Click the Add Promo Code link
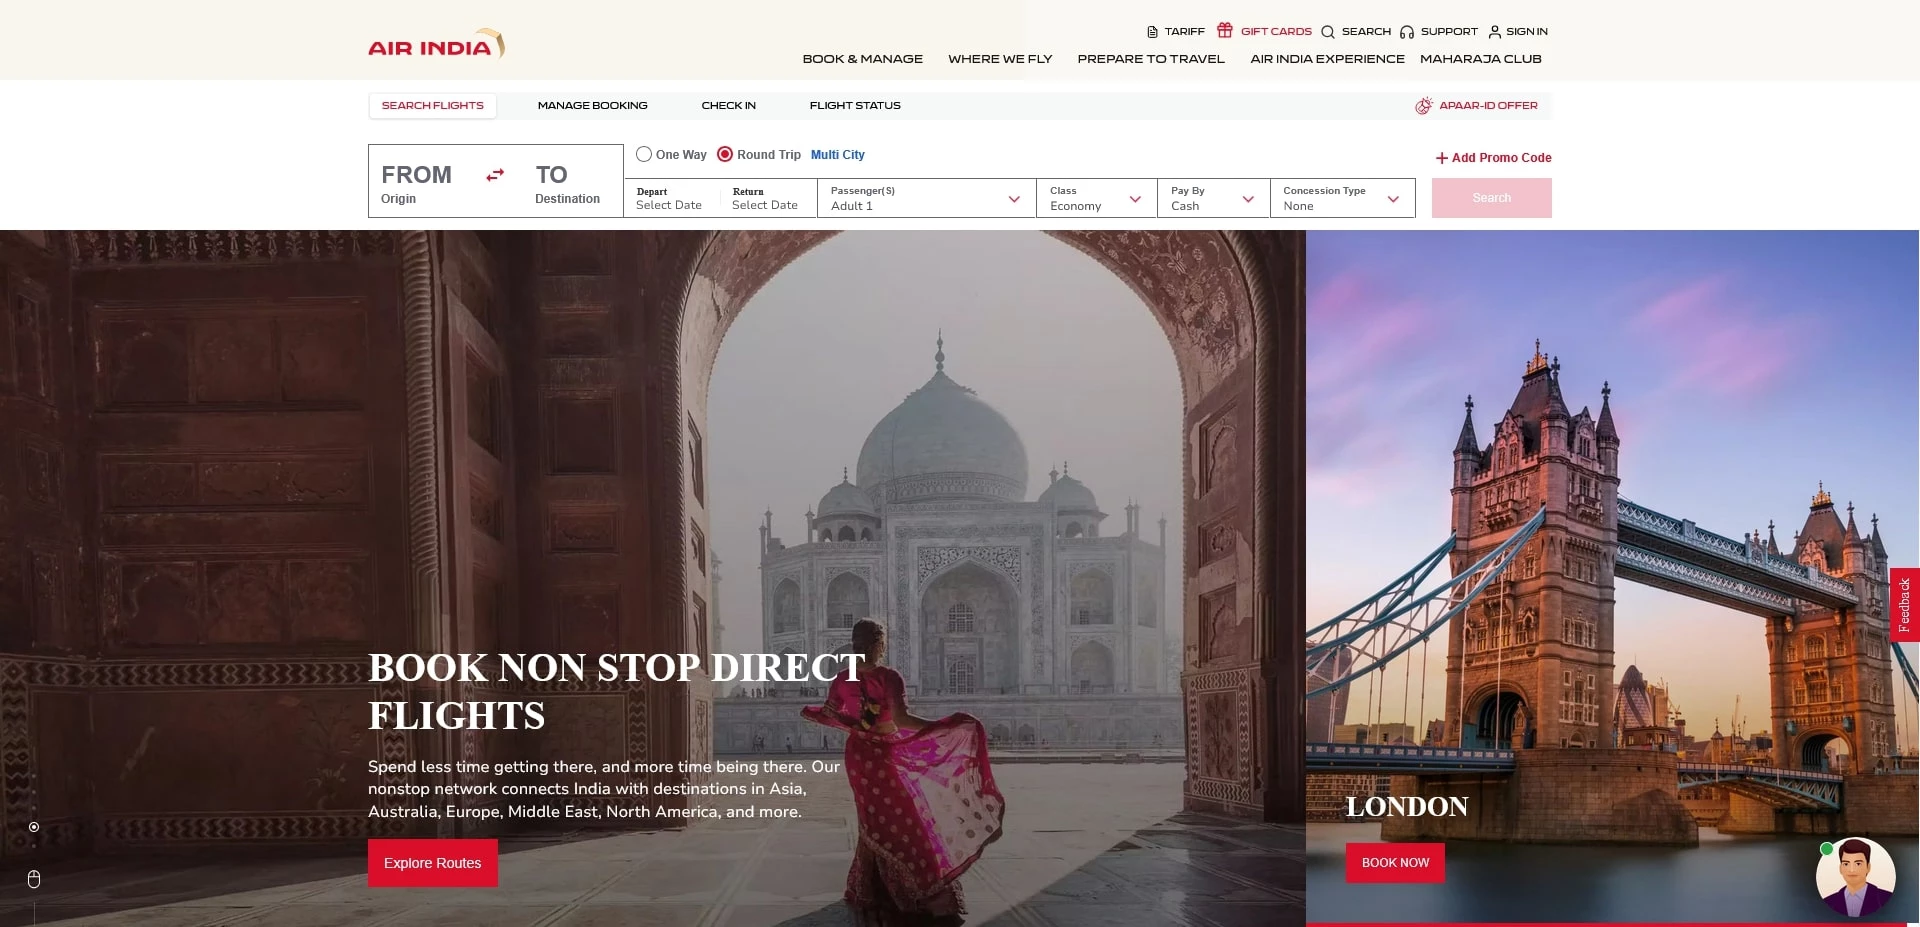This screenshot has width=1920, height=927. coord(1494,157)
